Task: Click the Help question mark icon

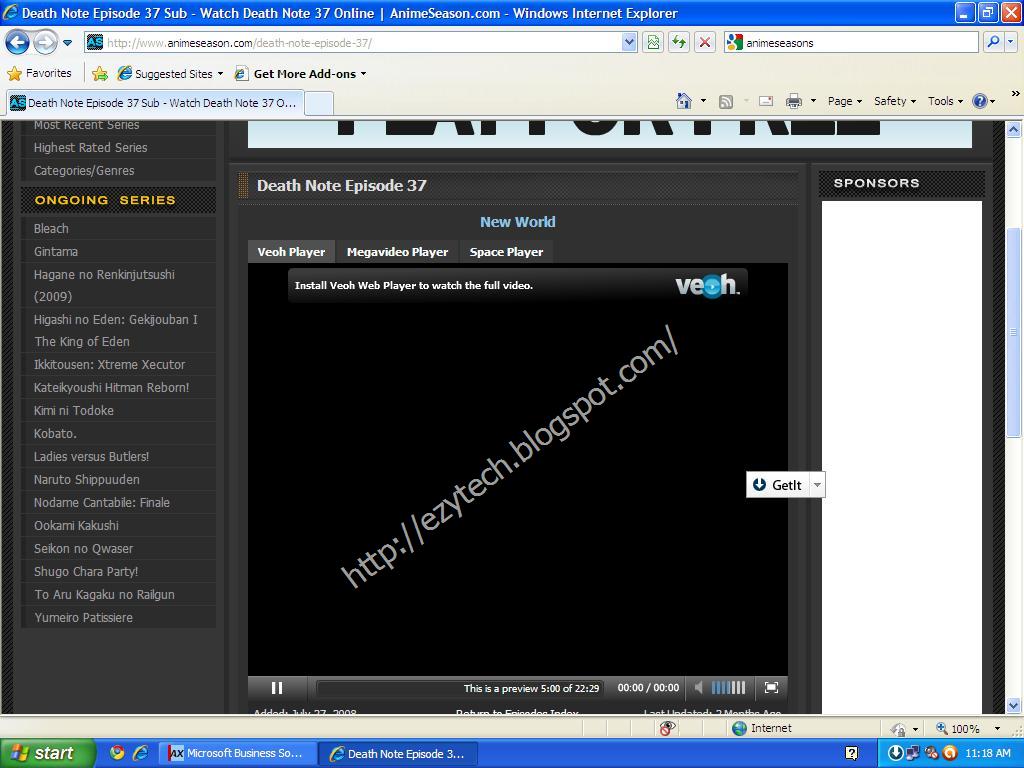Action: pyautogui.click(x=979, y=101)
